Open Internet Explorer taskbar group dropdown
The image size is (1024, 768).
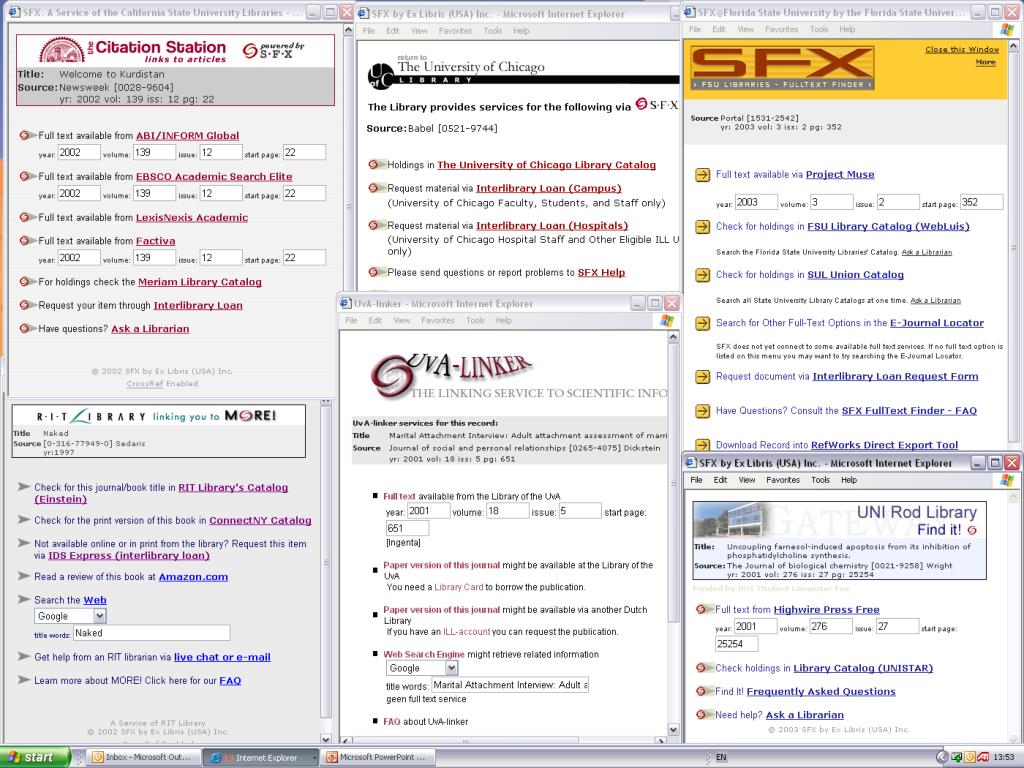click(315, 758)
